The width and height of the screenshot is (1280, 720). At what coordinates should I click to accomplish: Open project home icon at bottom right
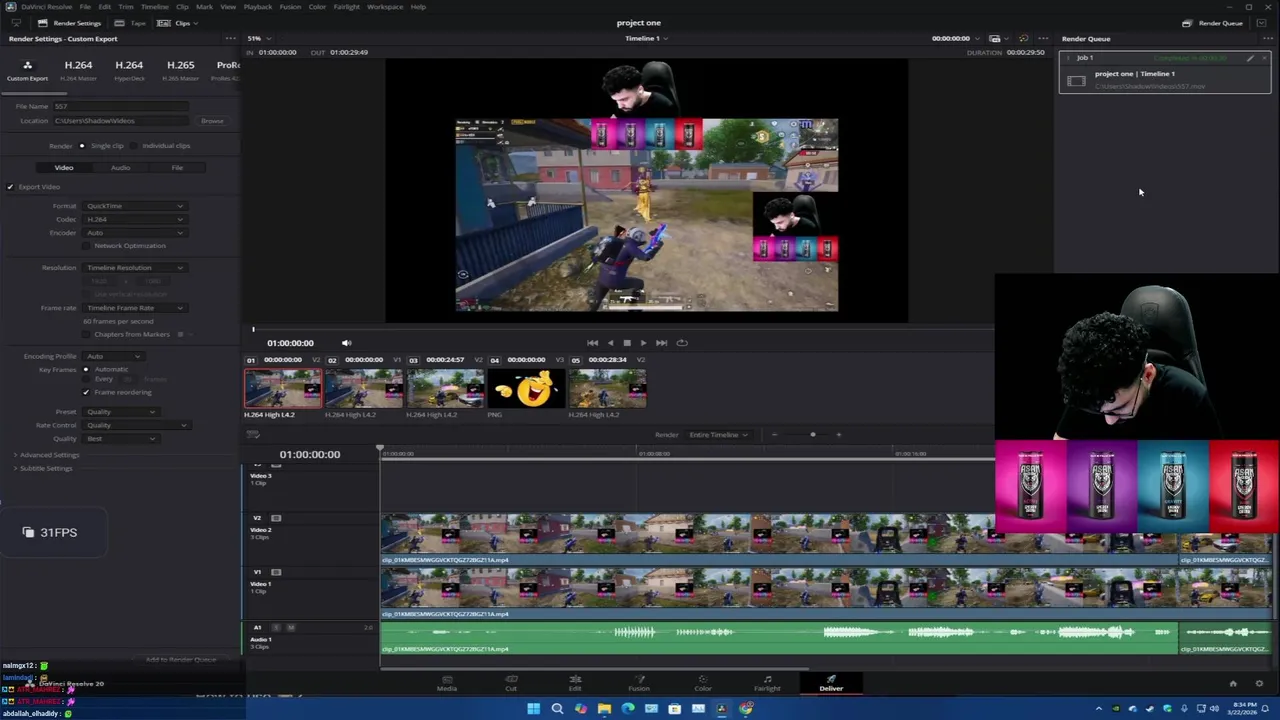click(1233, 684)
